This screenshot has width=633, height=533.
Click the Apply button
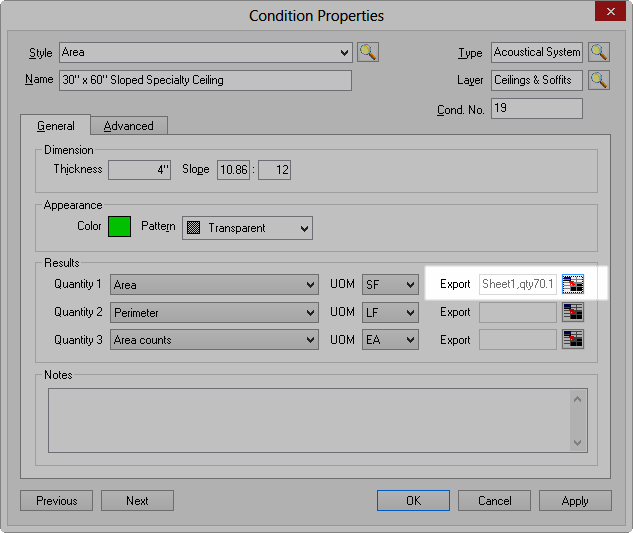point(575,501)
